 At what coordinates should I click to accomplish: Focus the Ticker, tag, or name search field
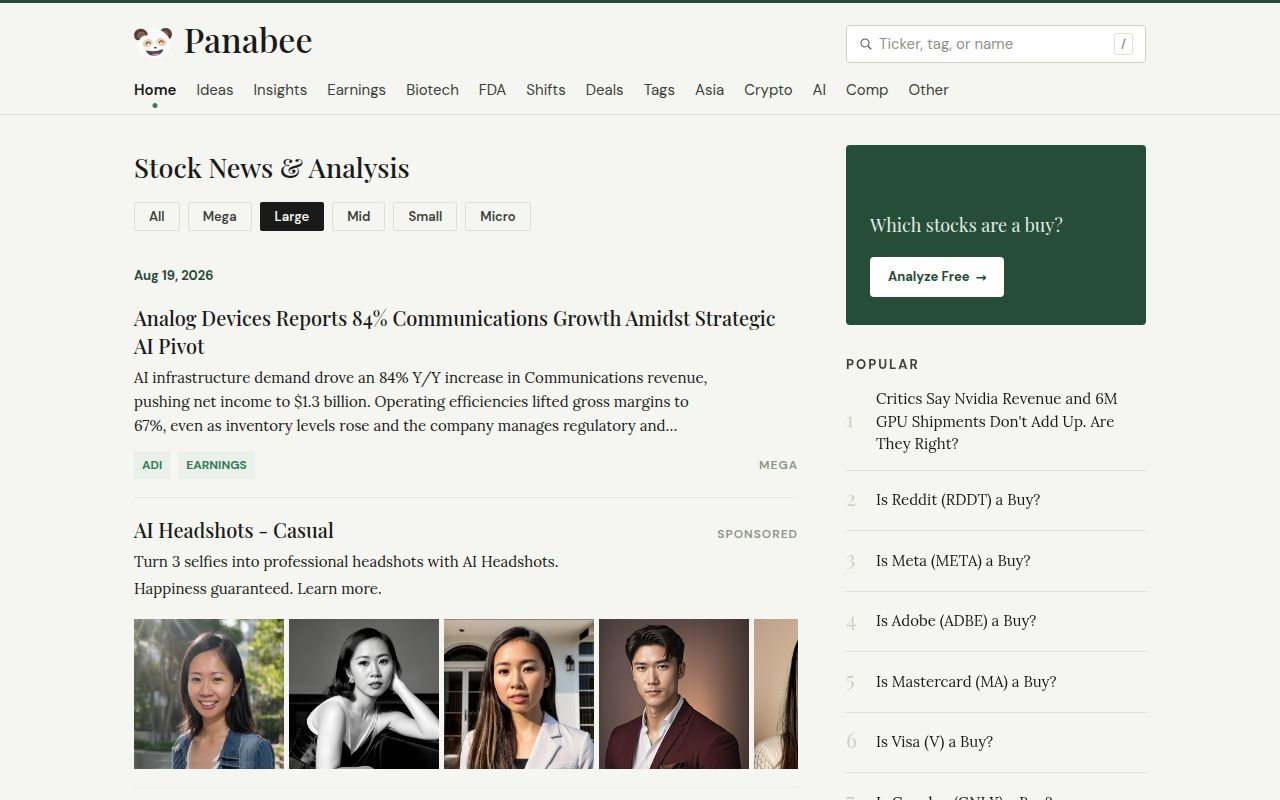click(995, 44)
